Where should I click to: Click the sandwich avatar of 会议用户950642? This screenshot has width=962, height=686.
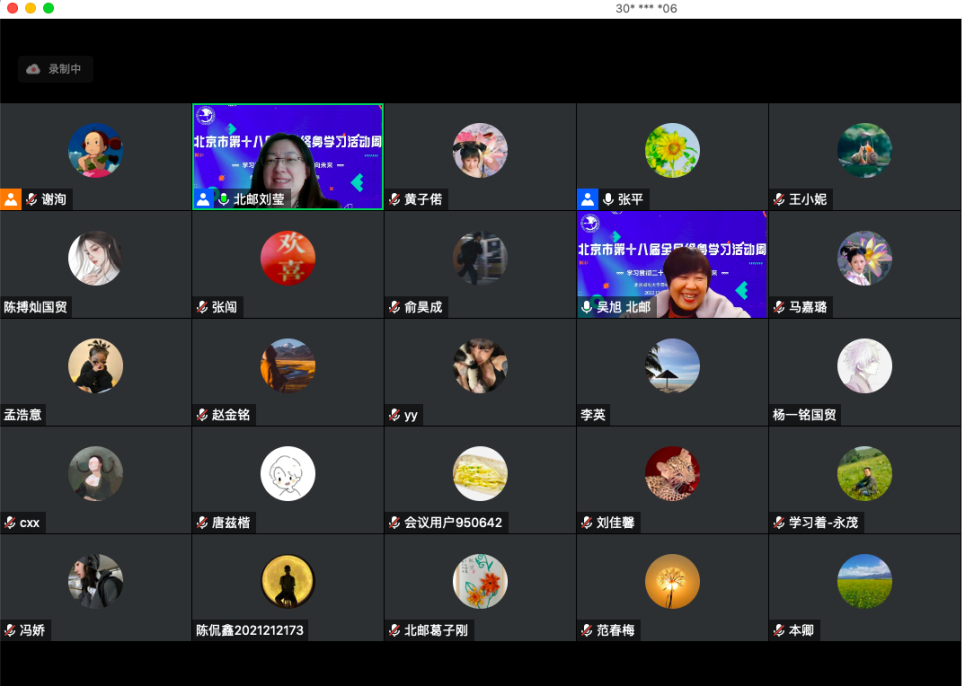click(x=480, y=473)
